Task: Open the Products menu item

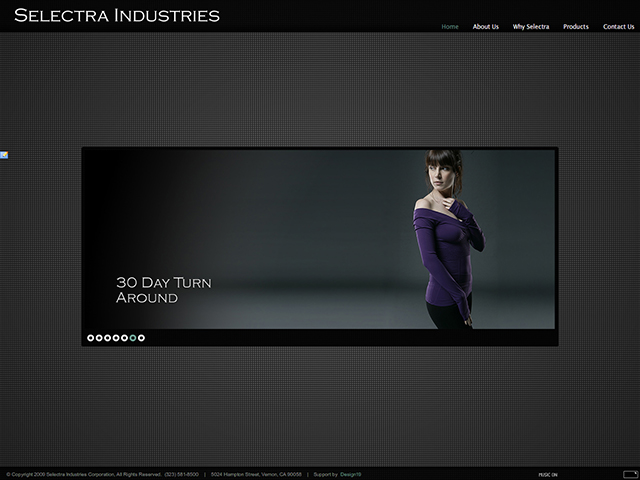Action: (x=576, y=27)
